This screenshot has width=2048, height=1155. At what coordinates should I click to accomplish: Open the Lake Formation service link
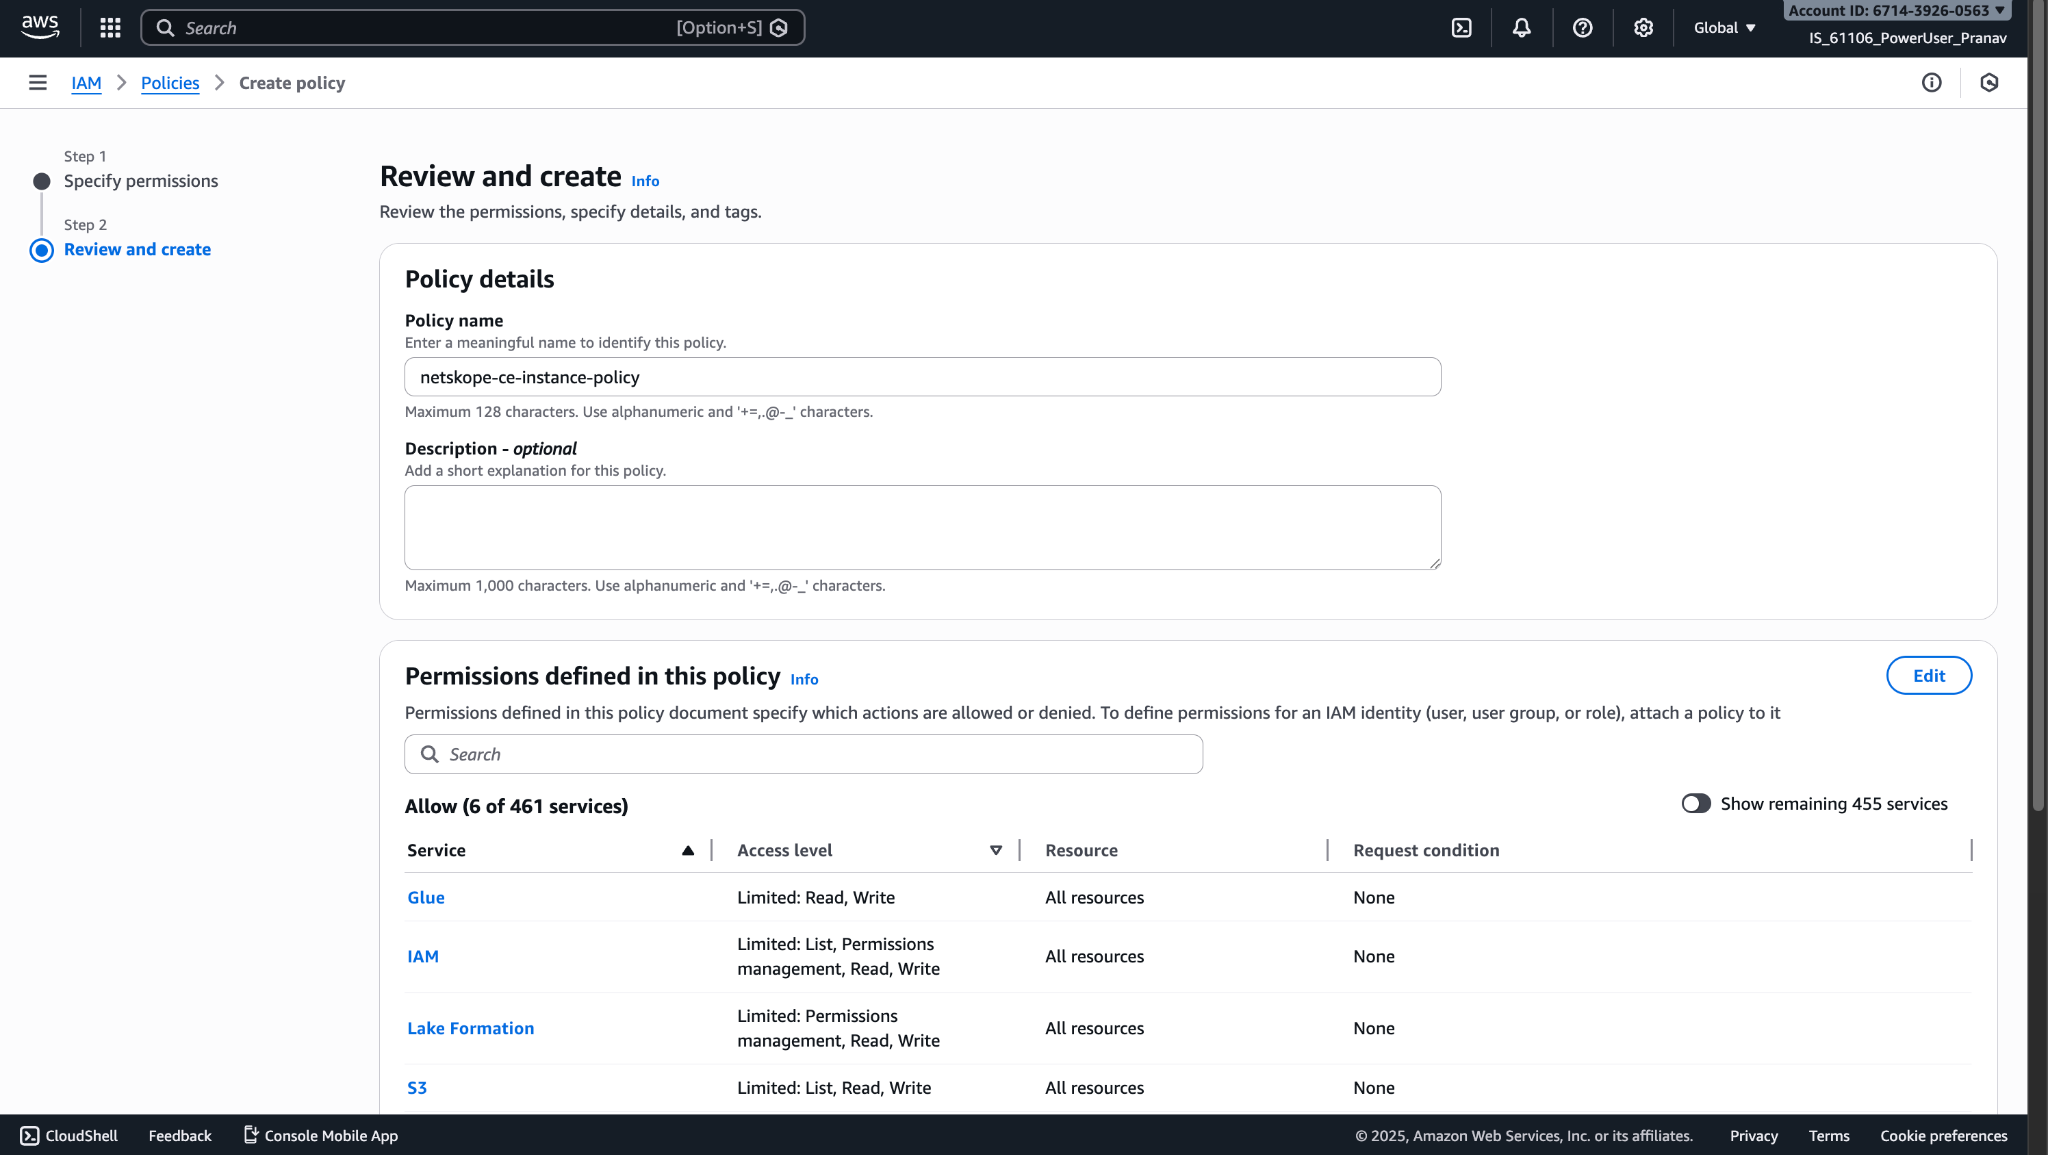click(471, 1029)
